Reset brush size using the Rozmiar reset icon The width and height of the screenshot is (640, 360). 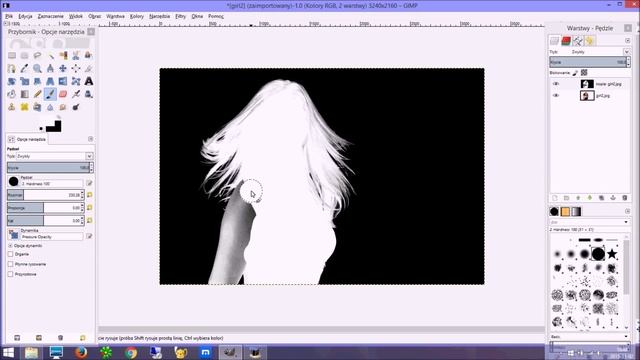point(89,195)
